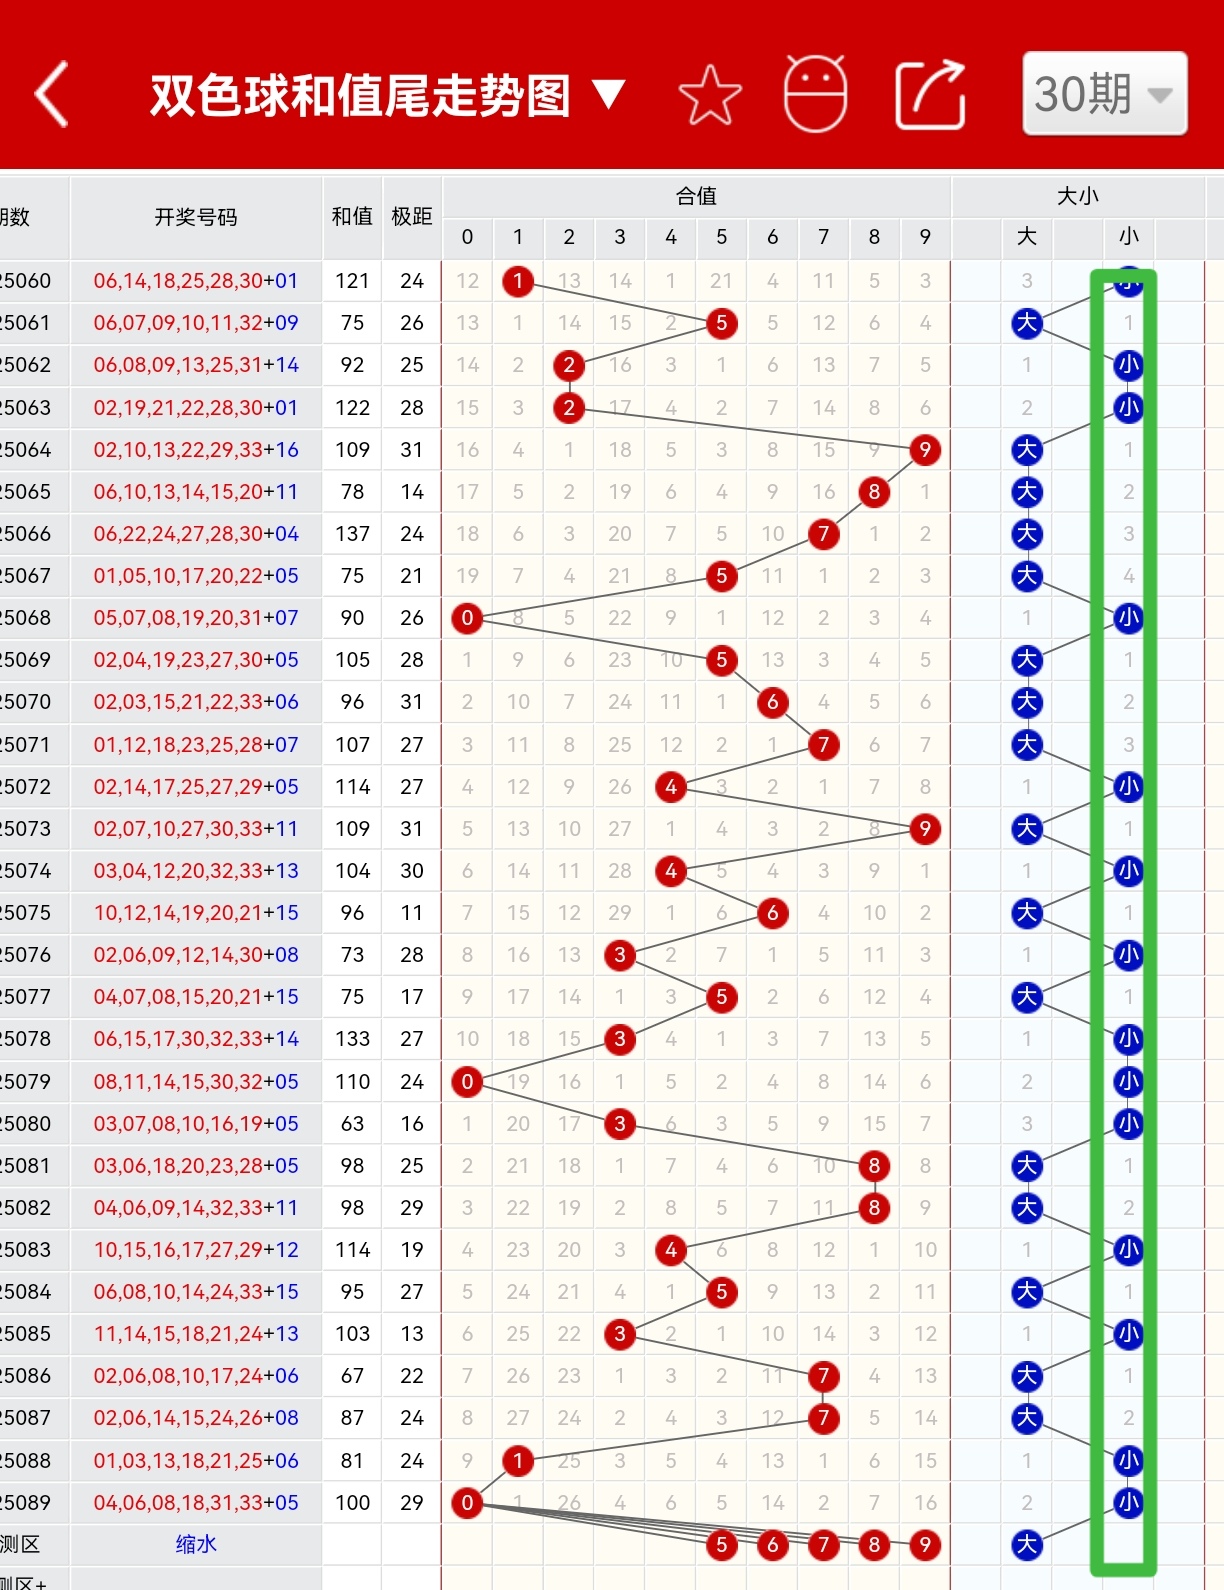Click sum value 63 in row 25080

coord(352,1124)
